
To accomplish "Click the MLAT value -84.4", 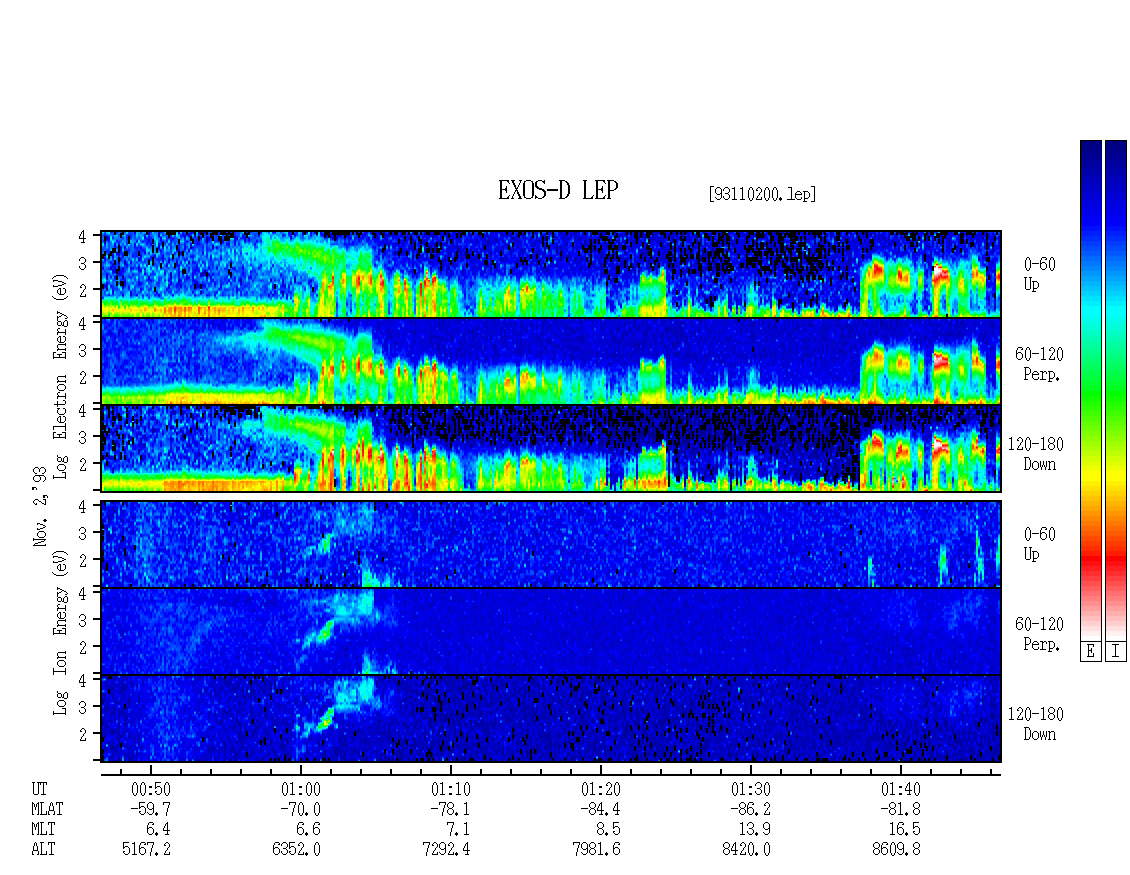I will click(x=600, y=809).
